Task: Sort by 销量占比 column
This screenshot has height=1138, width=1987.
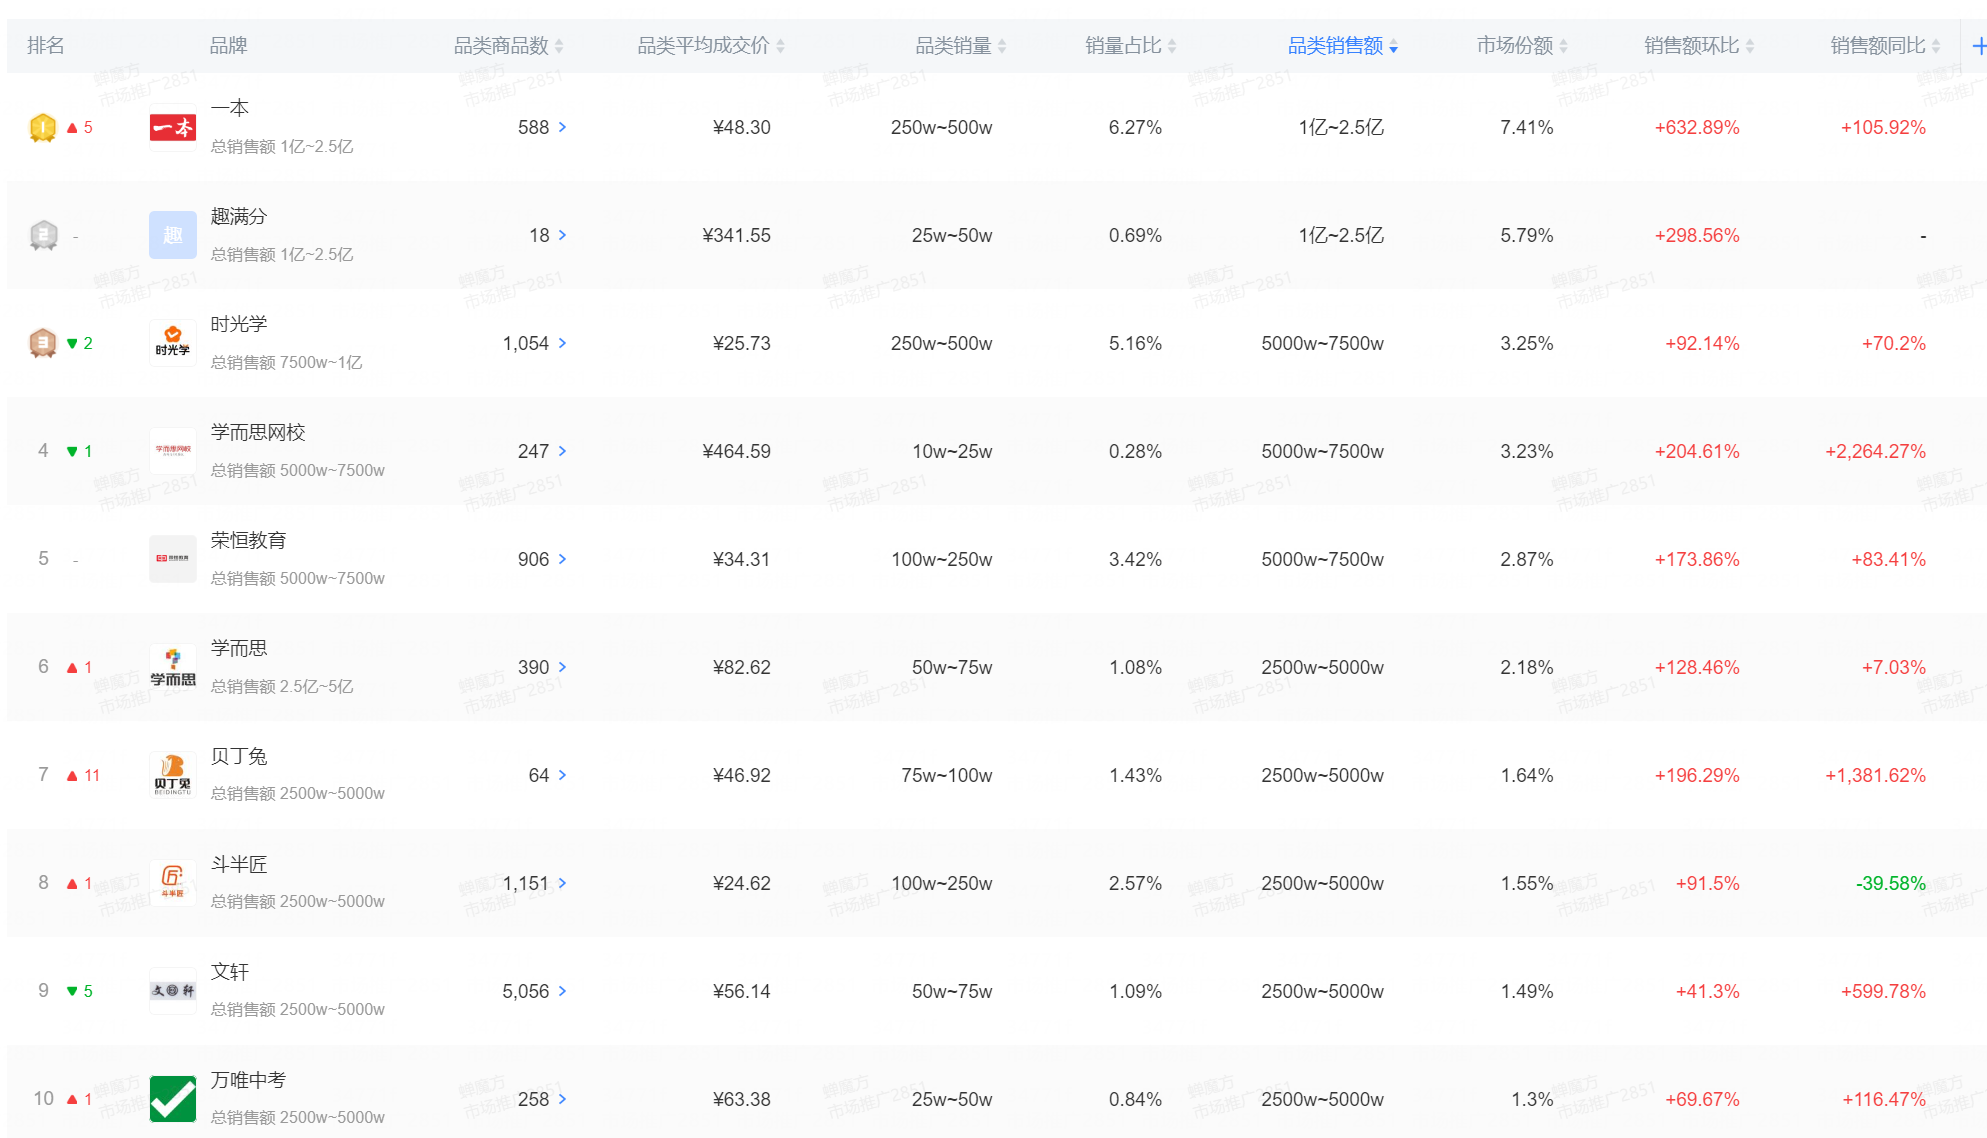Action: 1130,46
